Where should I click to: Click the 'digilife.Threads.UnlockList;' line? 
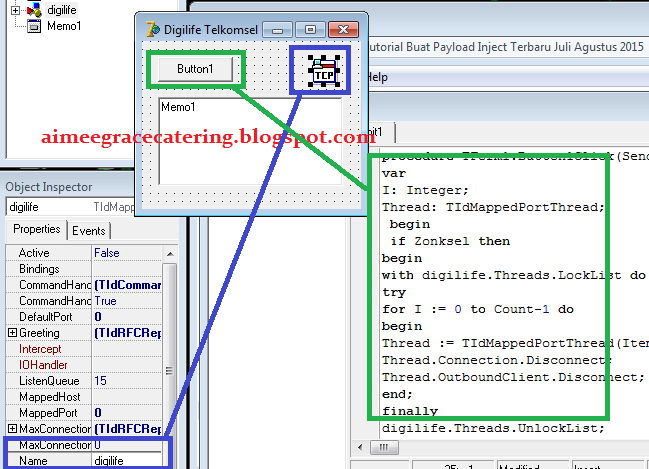click(x=493, y=428)
